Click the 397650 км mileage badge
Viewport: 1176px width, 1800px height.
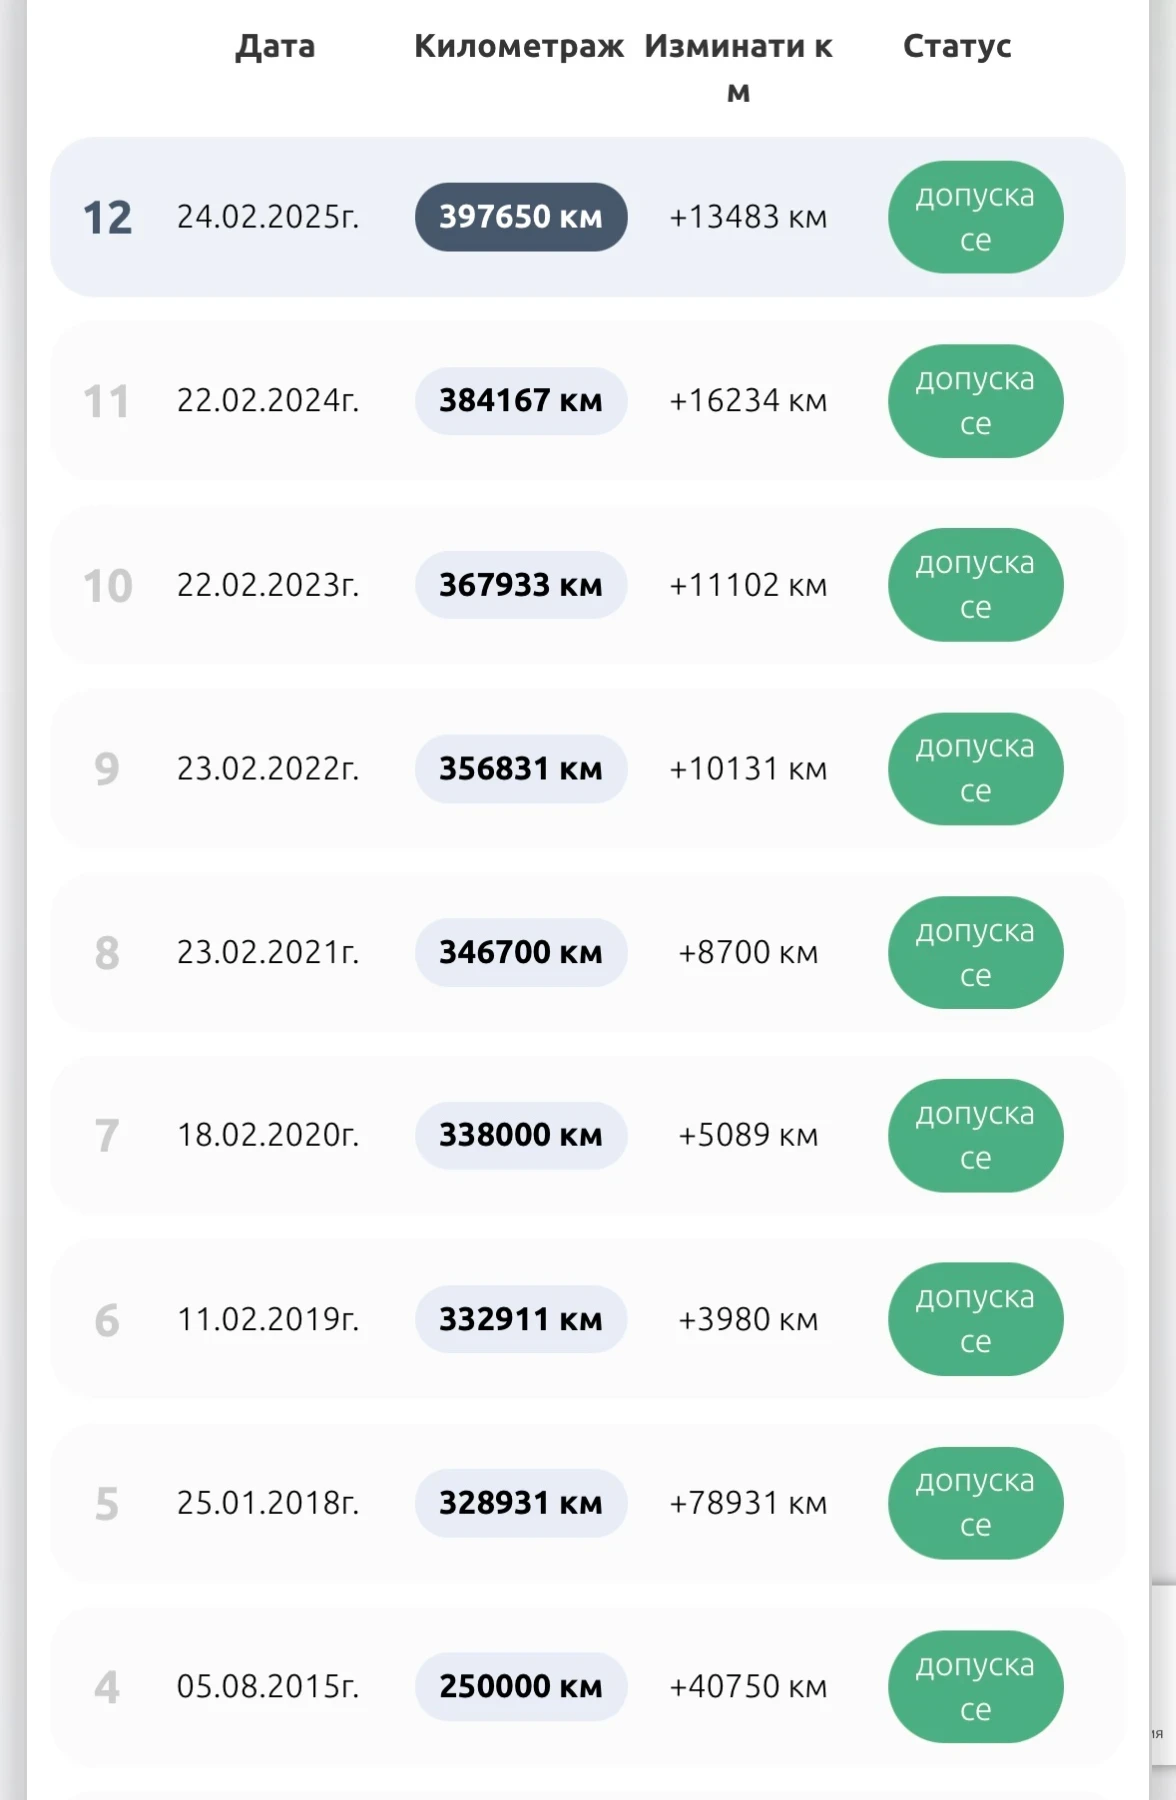521,217
